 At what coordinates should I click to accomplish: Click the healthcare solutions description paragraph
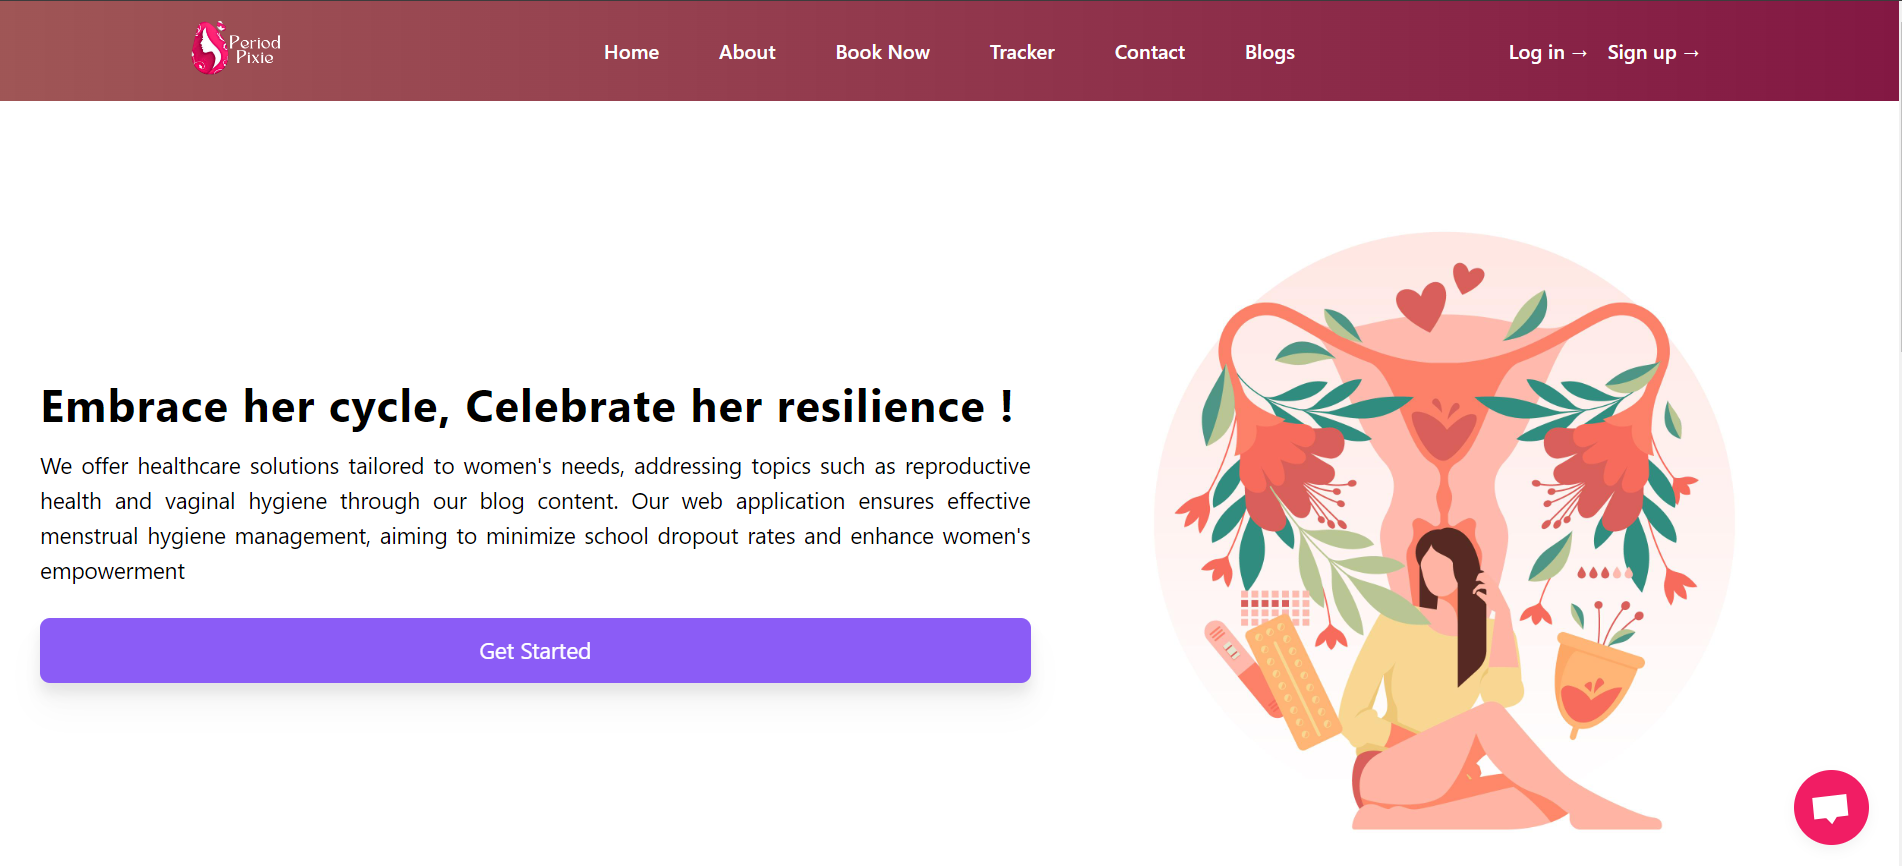coord(535,518)
